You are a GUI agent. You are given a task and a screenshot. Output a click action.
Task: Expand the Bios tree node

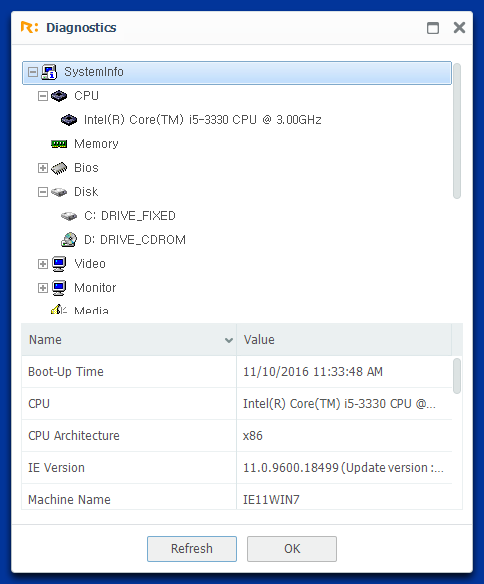coord(43,168)
